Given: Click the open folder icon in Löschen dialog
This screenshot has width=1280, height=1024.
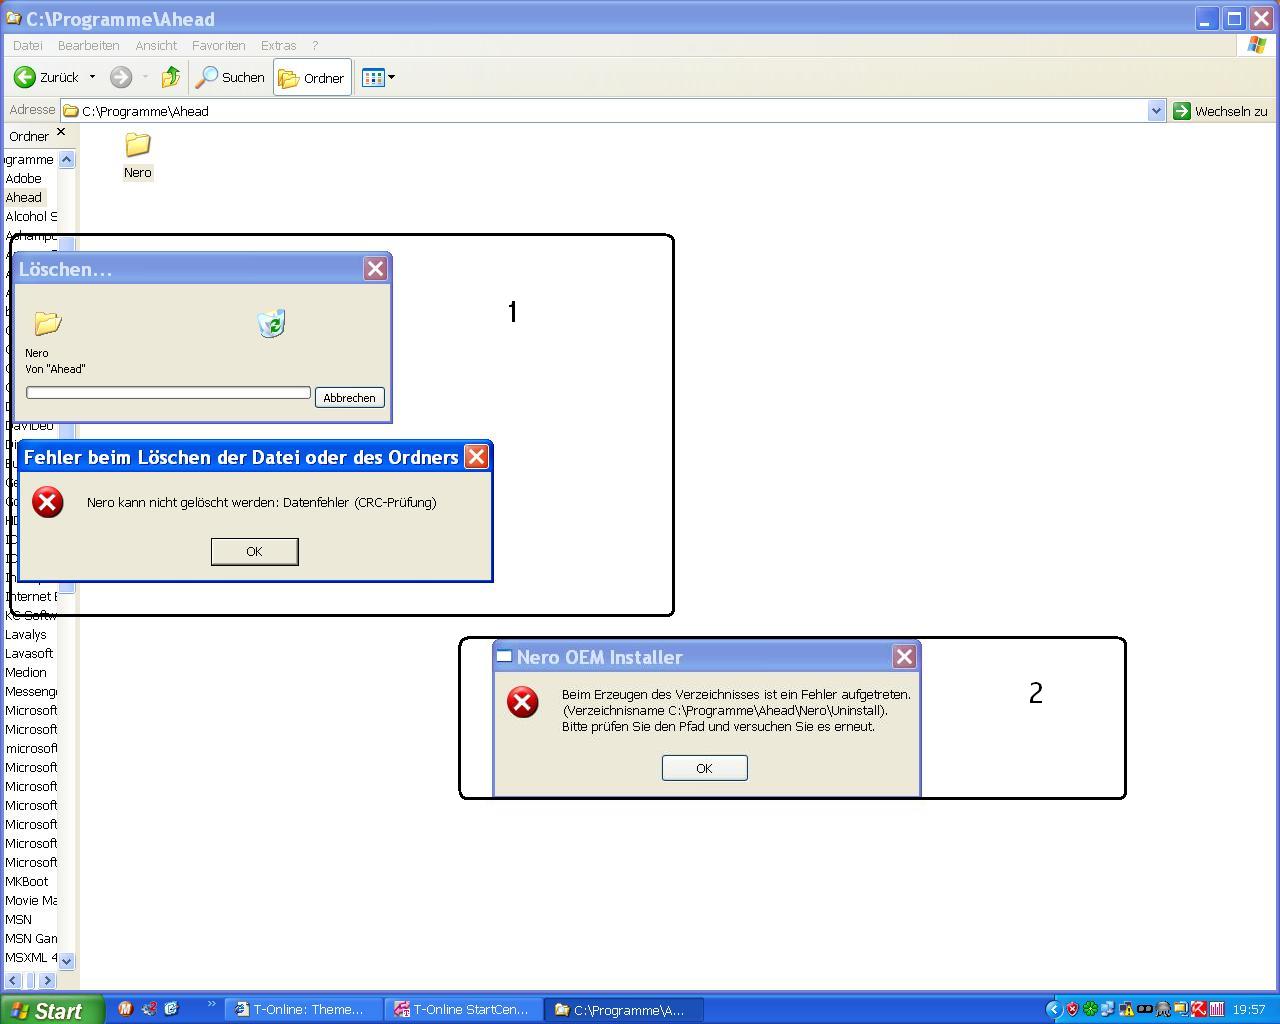Looking at the screenshot, I should tap(47, 323).
